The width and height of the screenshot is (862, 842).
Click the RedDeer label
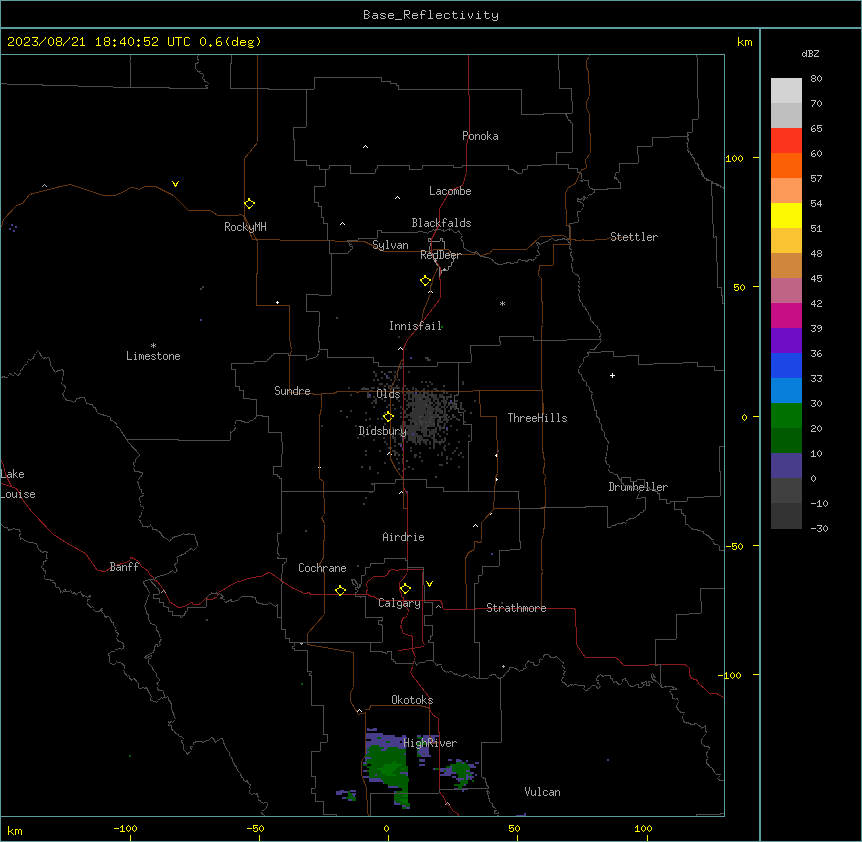point(440,255)
